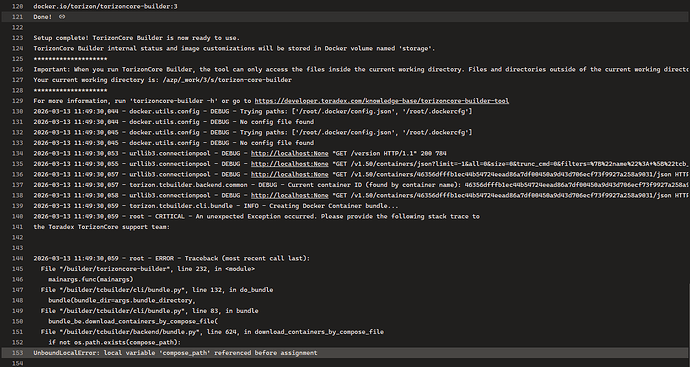The height and width of the screenshot is (367, 690).
Task: Click 'CRITICAL - An unexpected Exception occurred' line
Action: (x=257, y=217)
